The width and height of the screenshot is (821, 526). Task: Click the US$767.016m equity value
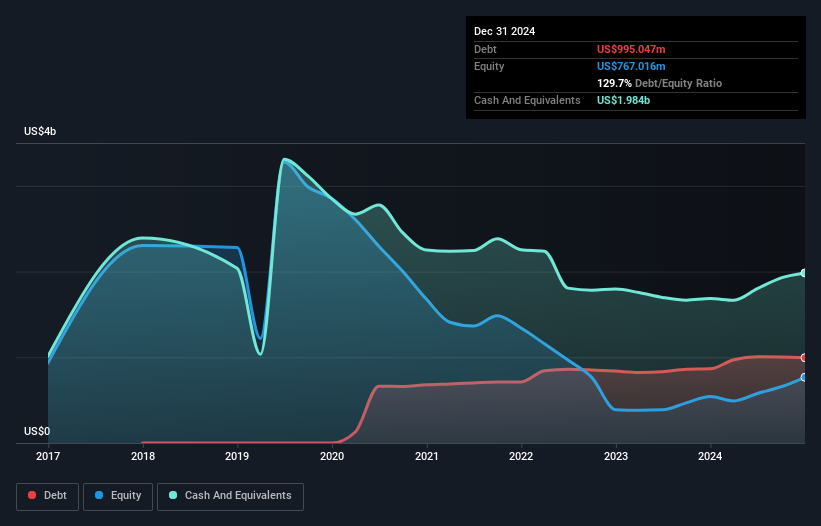tap(631, 66)
